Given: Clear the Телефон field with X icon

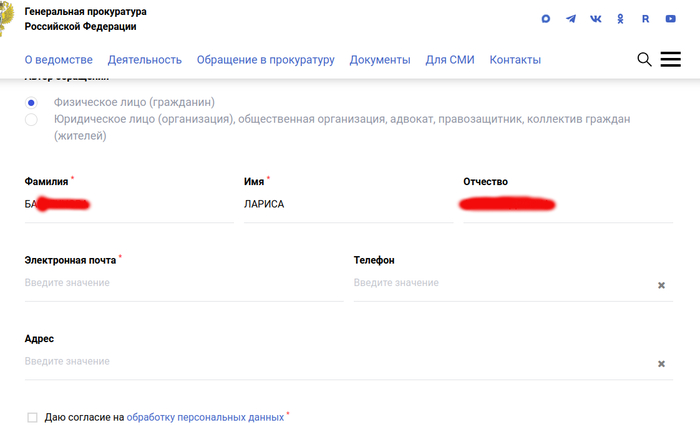Looking at the screenshot, I should point(661,285).
